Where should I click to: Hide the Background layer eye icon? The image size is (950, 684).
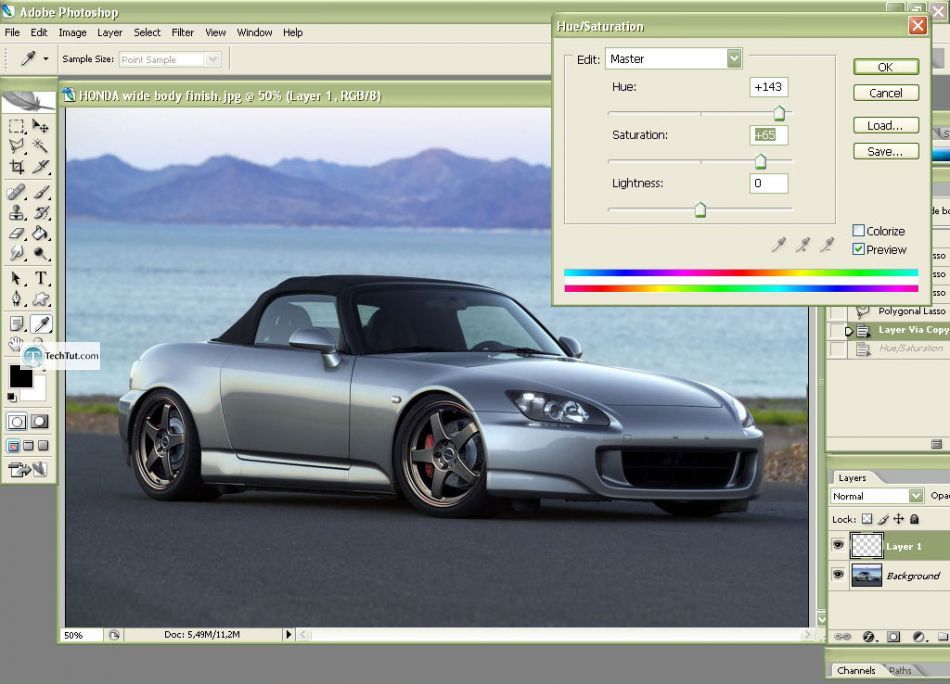tap(839, 574)
